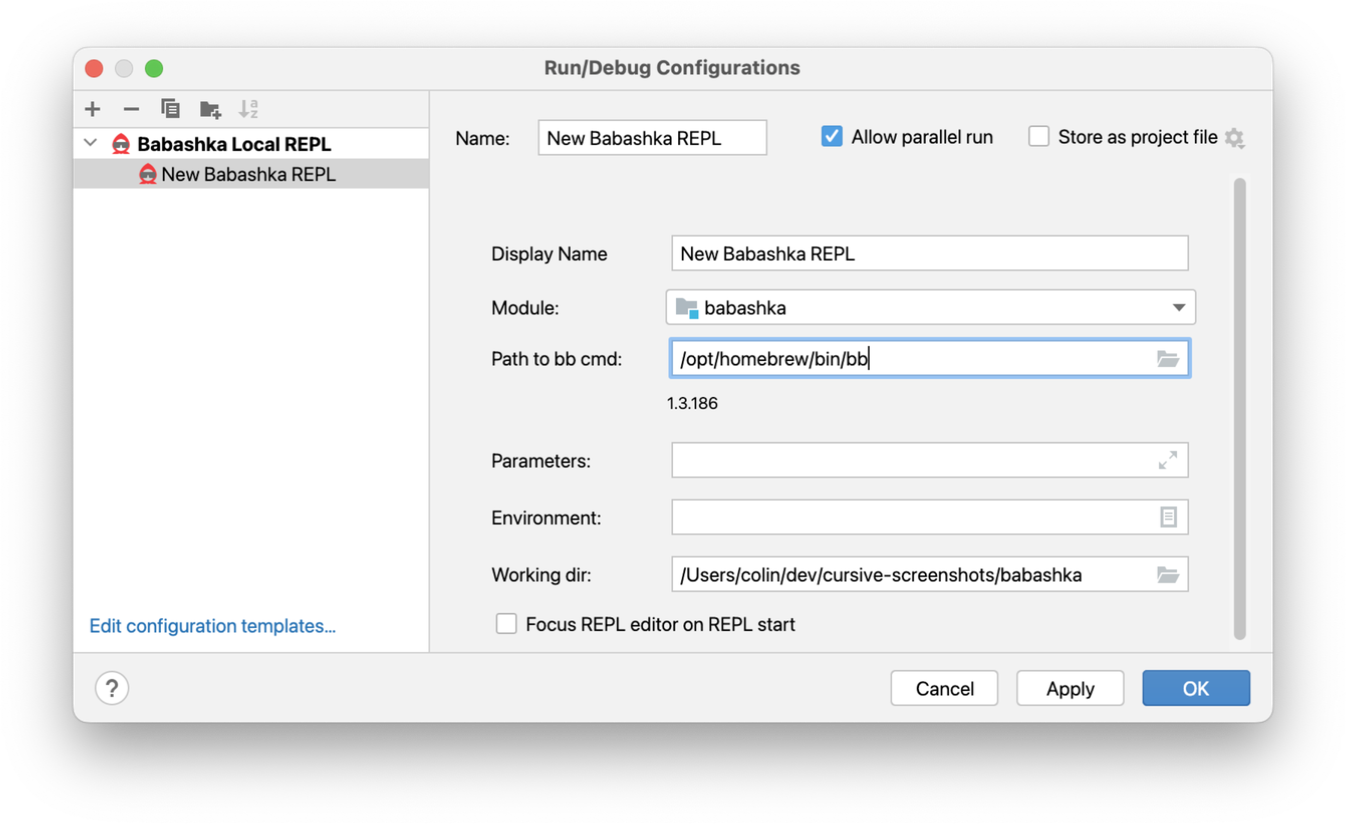Viewport: 1346px width, 824px height.
Task: Click the Path to bb cmd label
Action: (x=557, y=359)
